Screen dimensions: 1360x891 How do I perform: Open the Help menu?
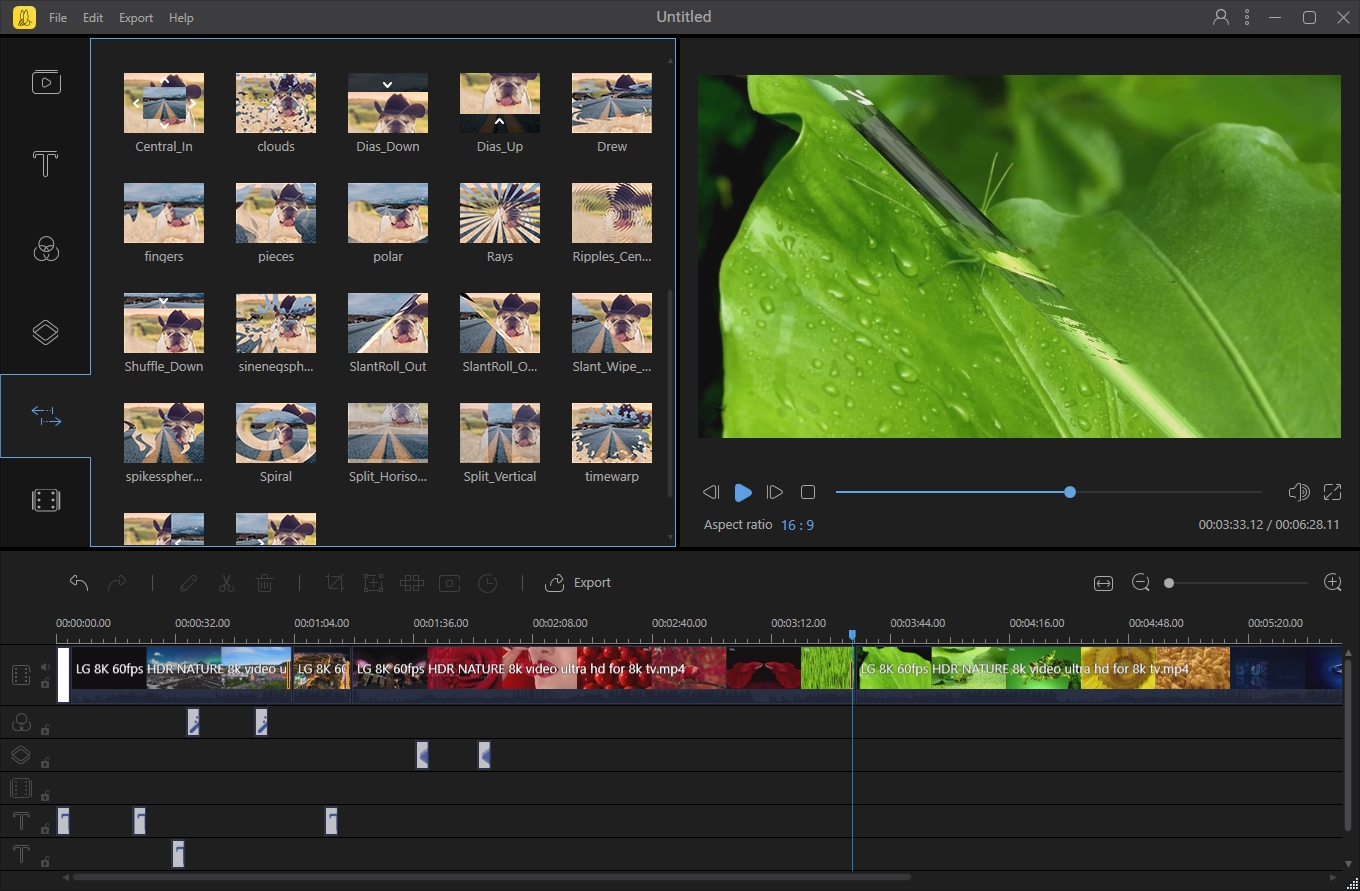[x=181, y=18]
